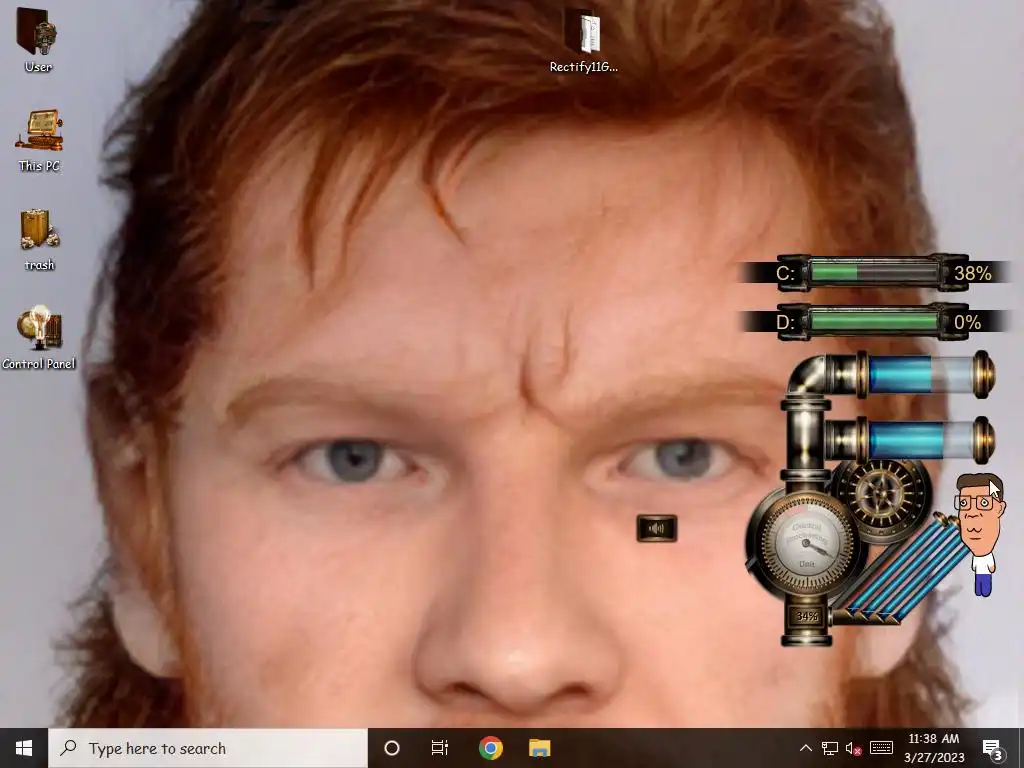The height and width of the screenshot is (768, 1024).
Task: Open Task View on the taskbar
Action: (x=440, y=748)
